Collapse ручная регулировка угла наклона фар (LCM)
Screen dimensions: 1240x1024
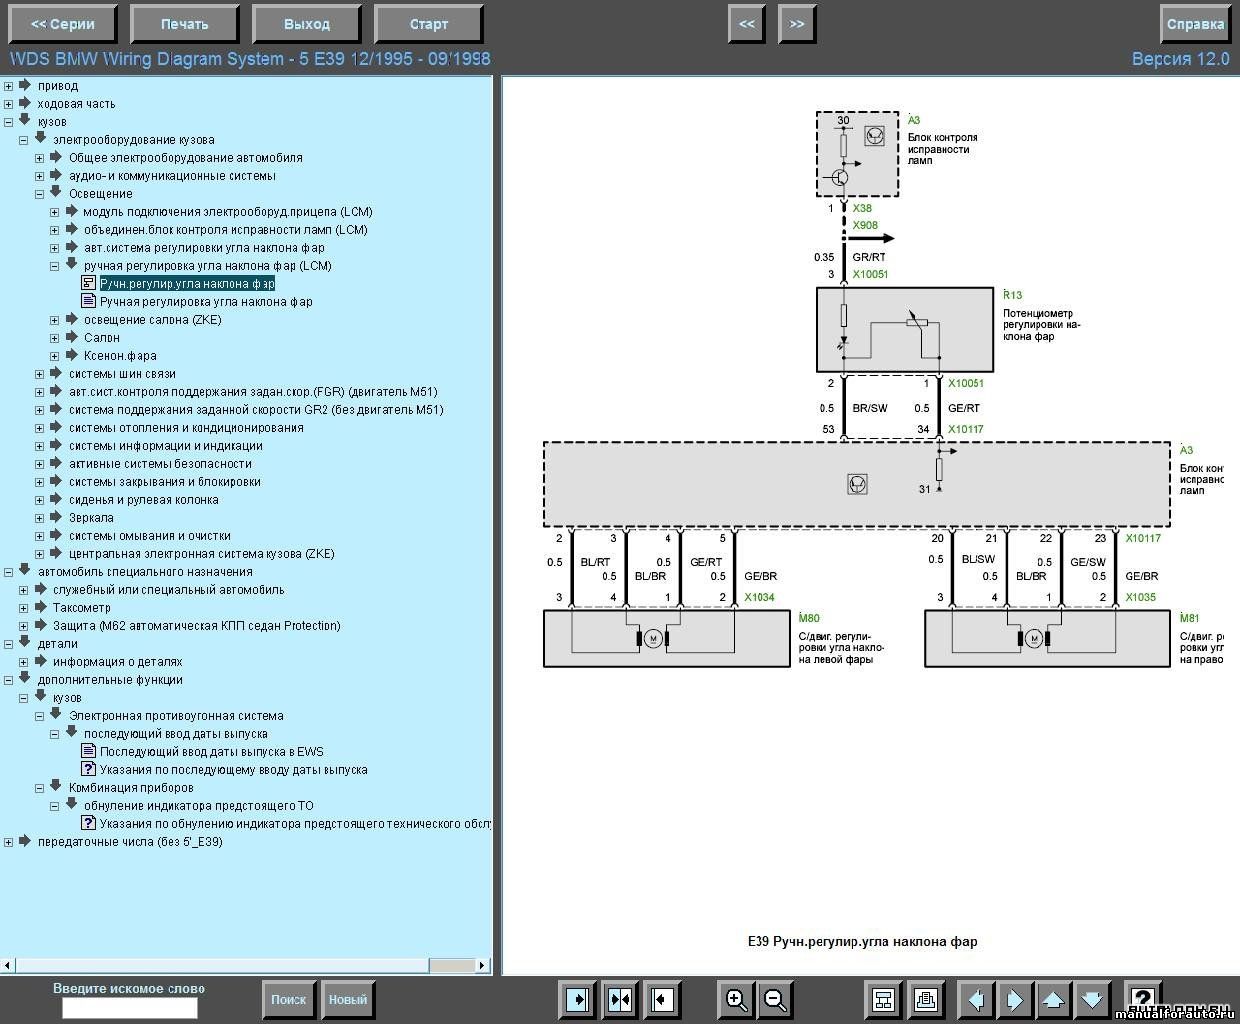[55, 266]
